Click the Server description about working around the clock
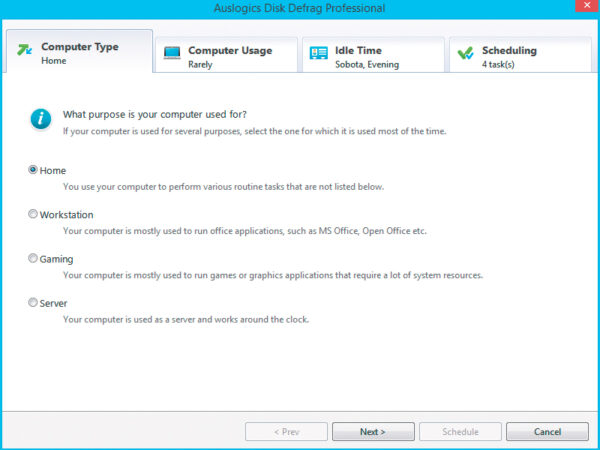This screenshot has height=450, width=600. click(186, 319)
